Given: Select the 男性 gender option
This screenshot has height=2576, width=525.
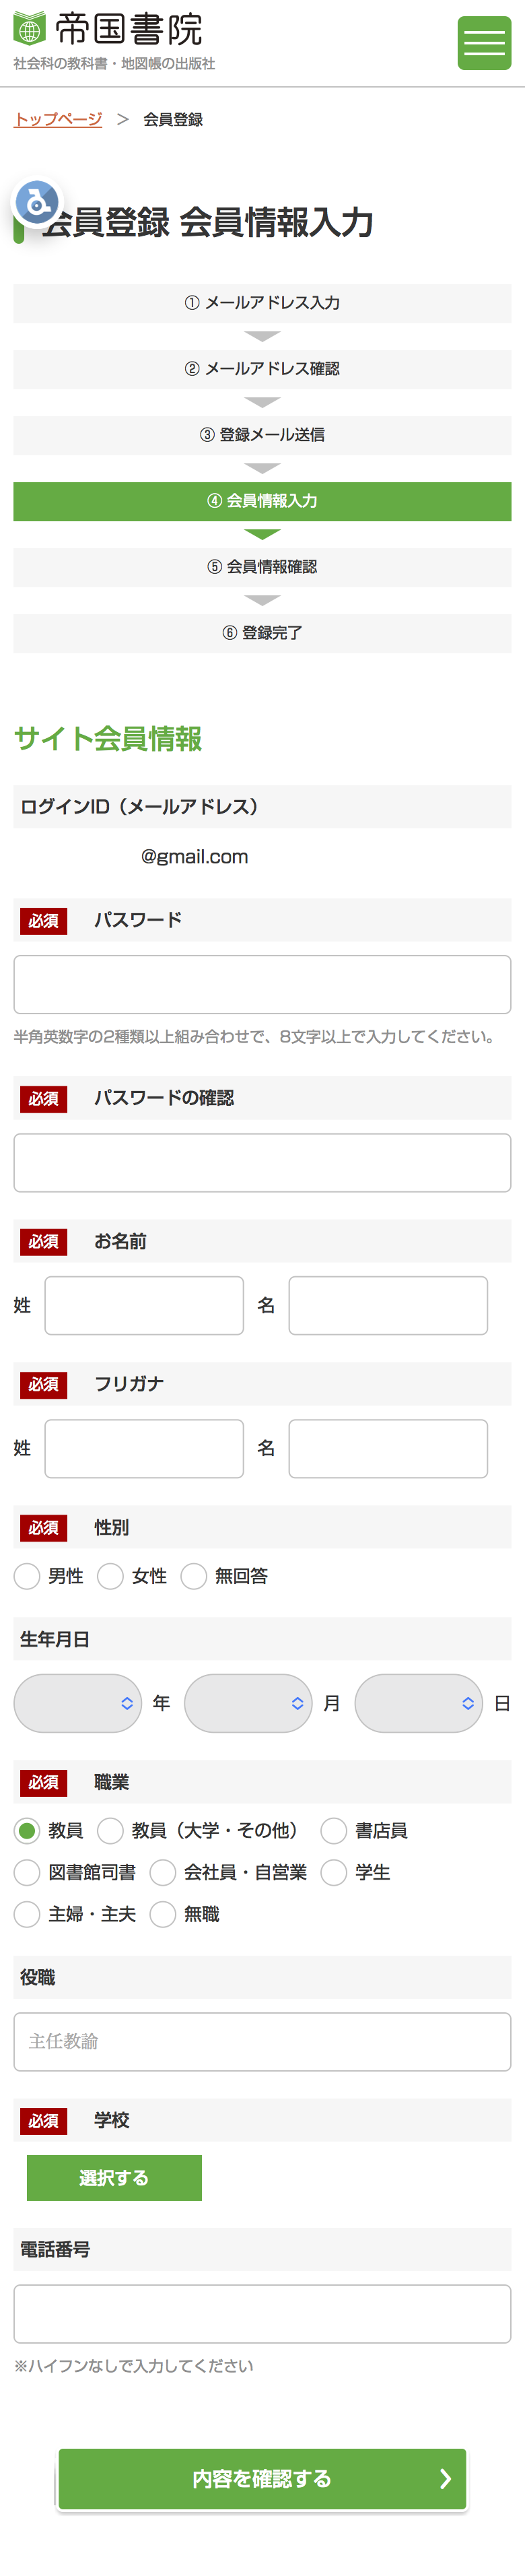Looking at the screenshot, I should pyautogui.click(x=28, y=1576).
